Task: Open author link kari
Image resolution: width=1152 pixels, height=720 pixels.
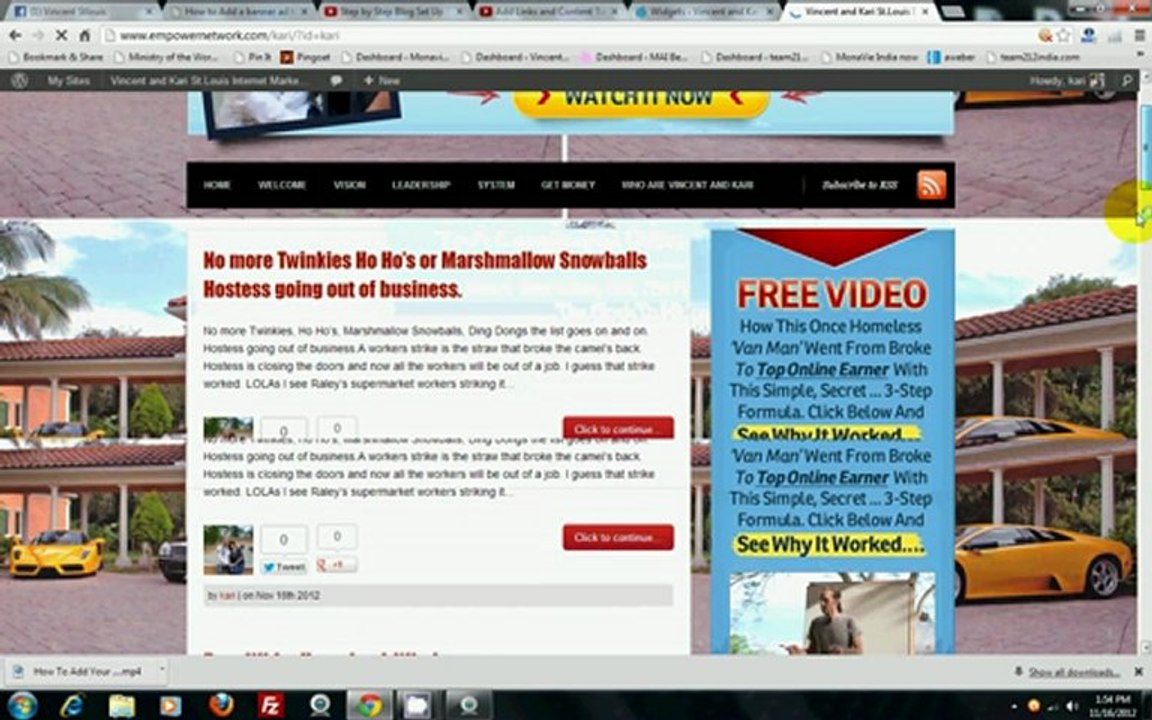Action: click(x=227, y=596)
